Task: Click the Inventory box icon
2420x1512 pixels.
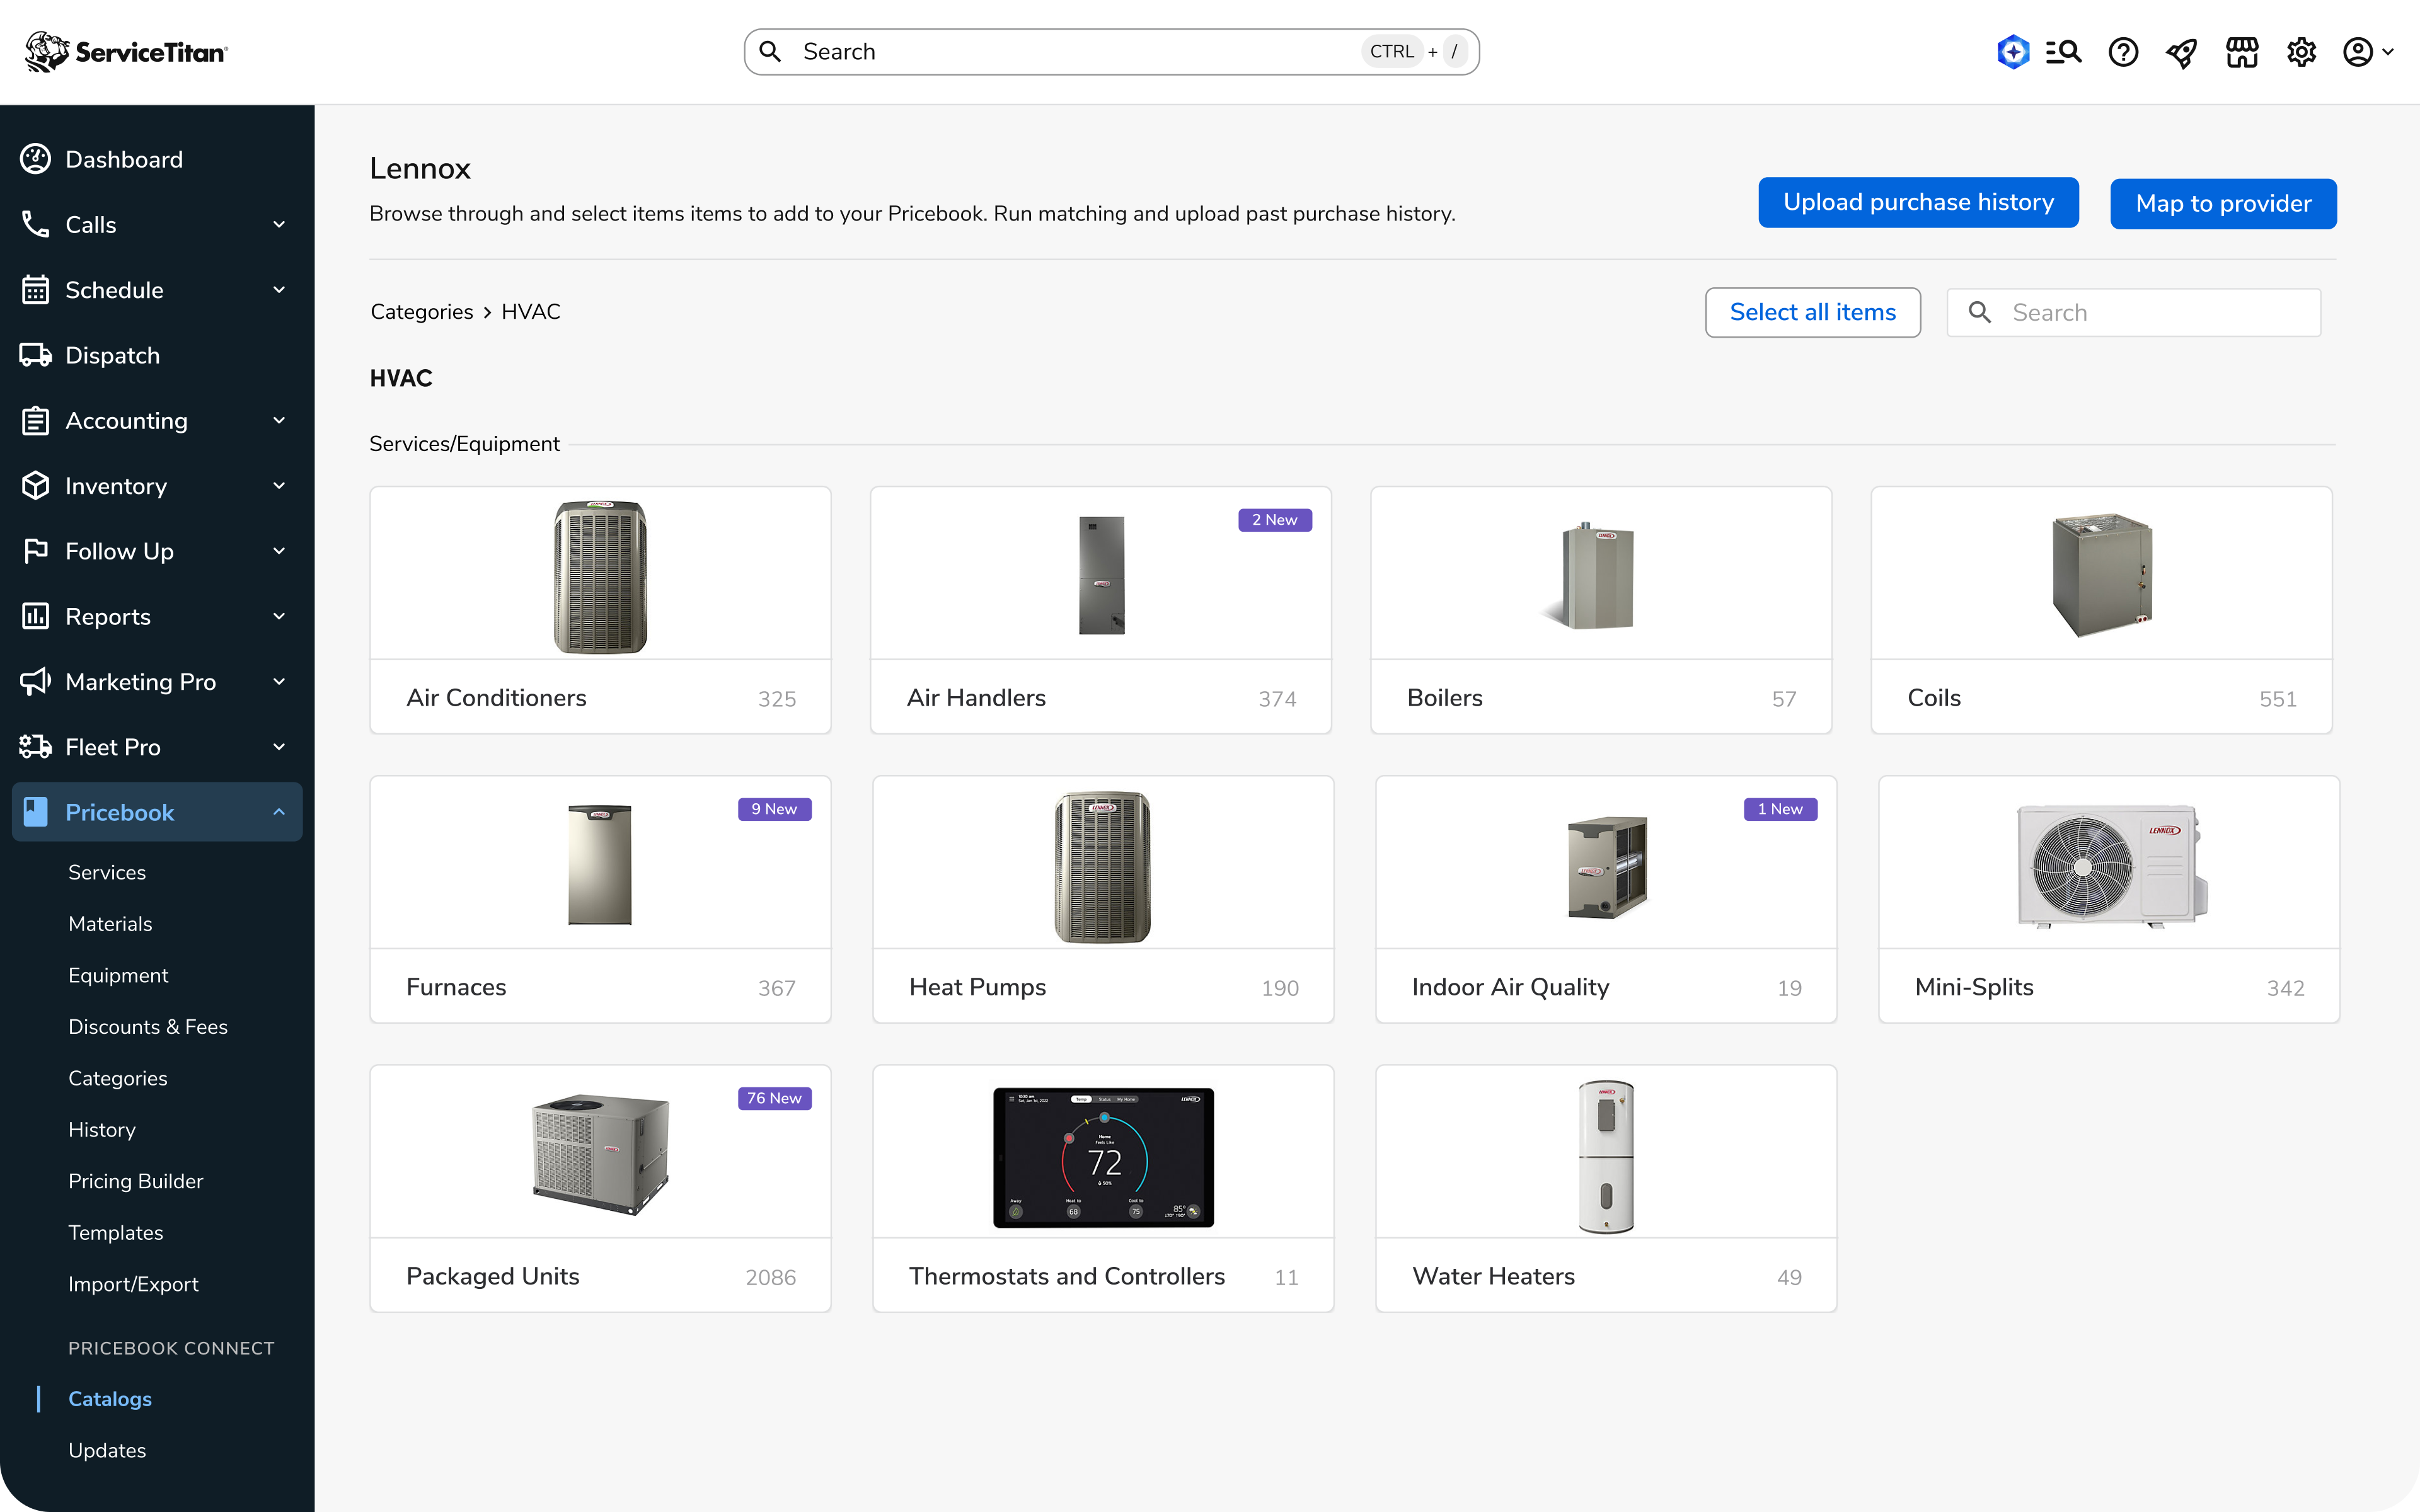Action: tap(36, 486)
